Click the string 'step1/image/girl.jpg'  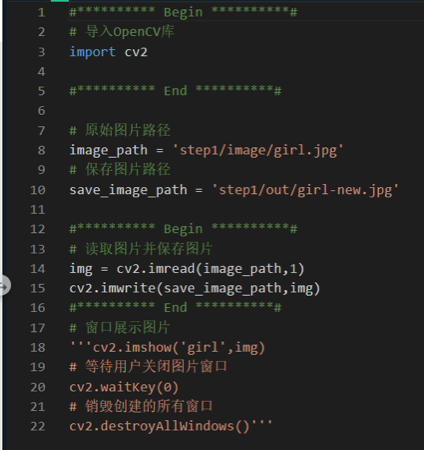point(258,150)
